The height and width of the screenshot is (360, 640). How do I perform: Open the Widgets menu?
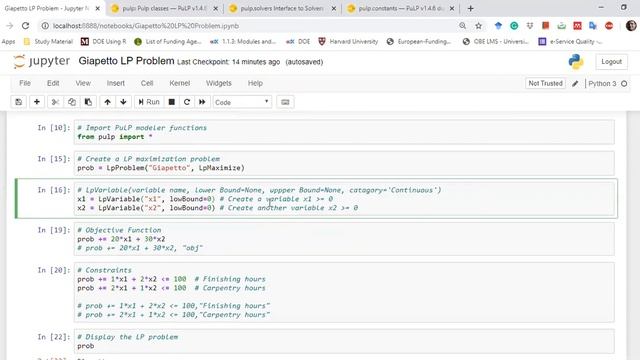pos(219,83)
